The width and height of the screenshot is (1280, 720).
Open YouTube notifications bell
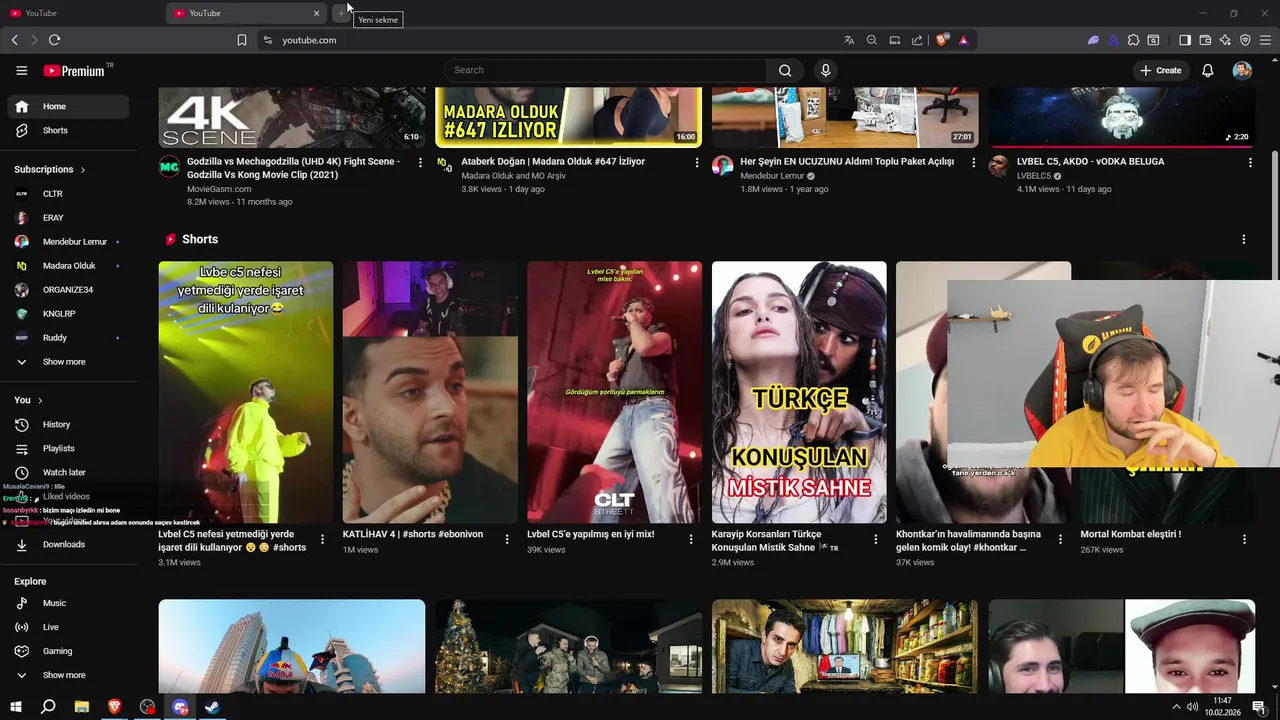(x=1208, y=70)
